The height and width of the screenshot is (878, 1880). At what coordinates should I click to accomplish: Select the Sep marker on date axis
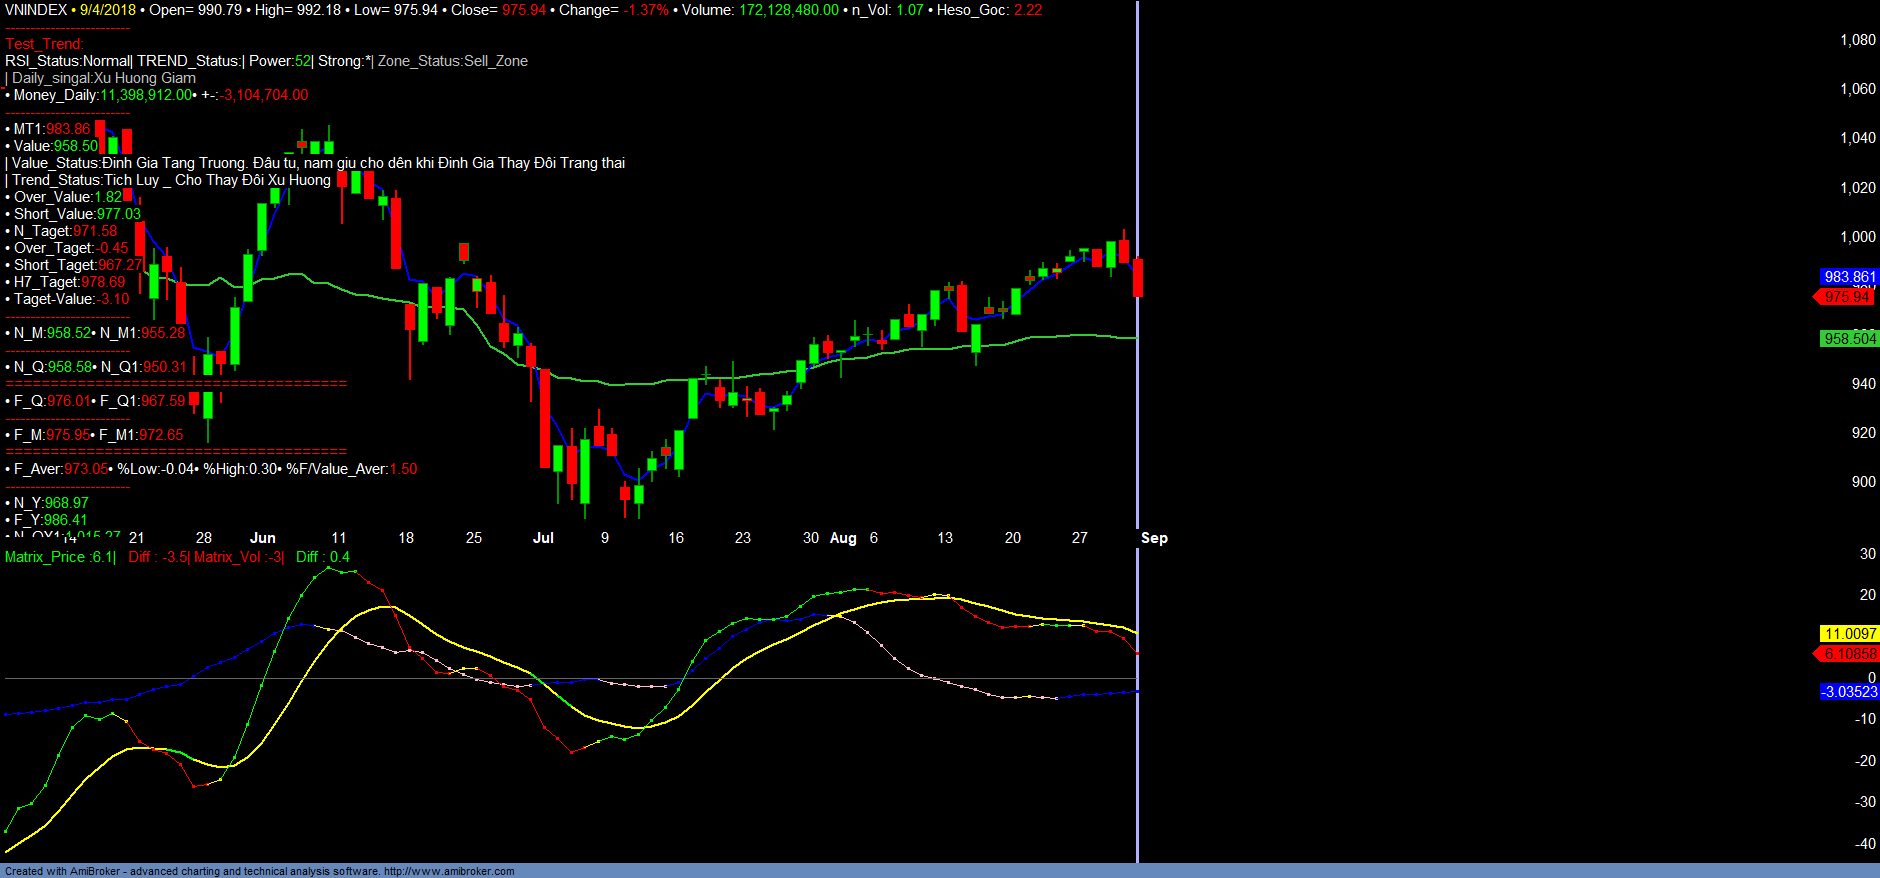click(1154, 538)
